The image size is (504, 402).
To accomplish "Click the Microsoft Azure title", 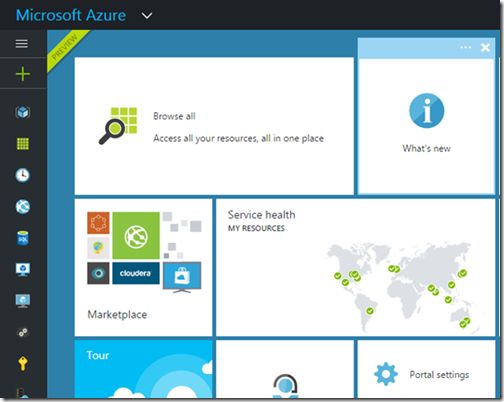I will pyautogui.click(x=71, y=15).
